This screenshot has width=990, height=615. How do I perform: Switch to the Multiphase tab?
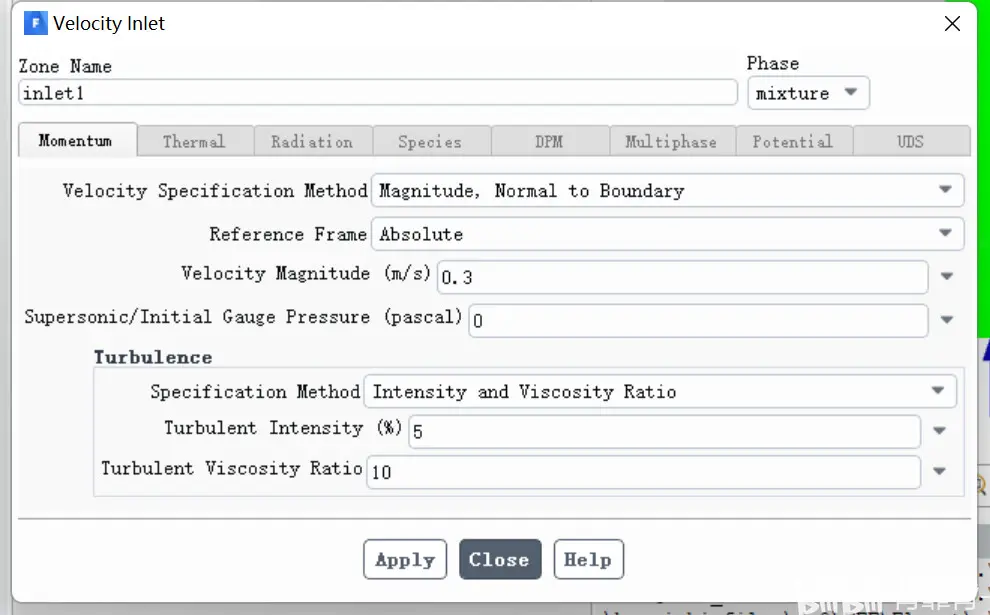point(672,141)
